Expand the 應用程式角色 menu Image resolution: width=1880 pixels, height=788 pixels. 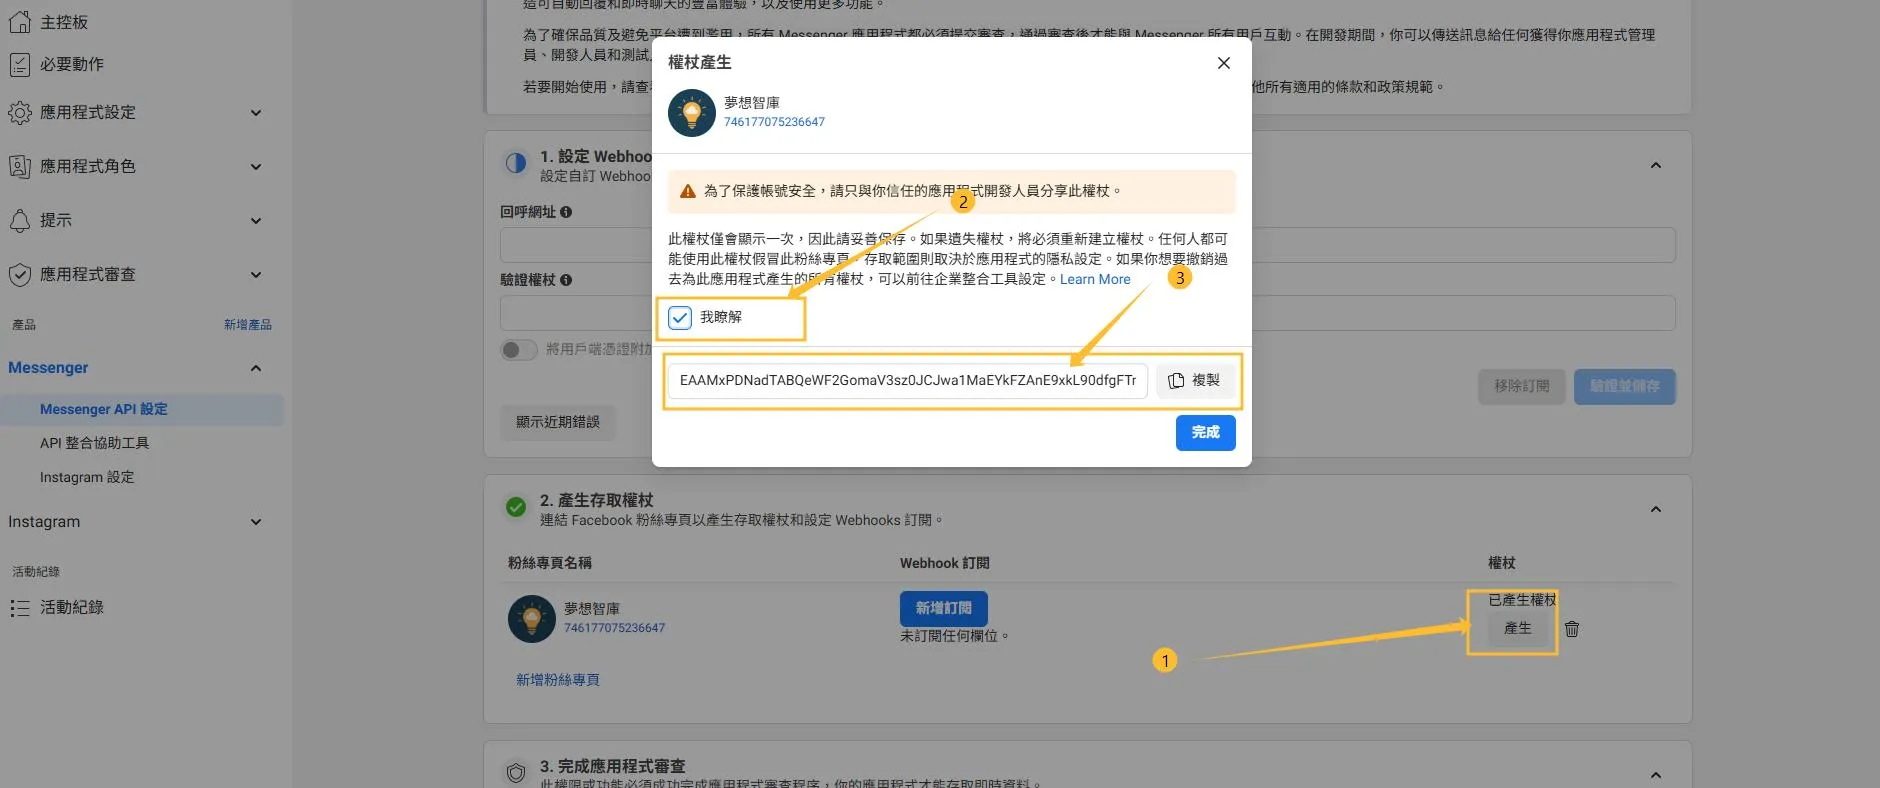tap(256, 167)
